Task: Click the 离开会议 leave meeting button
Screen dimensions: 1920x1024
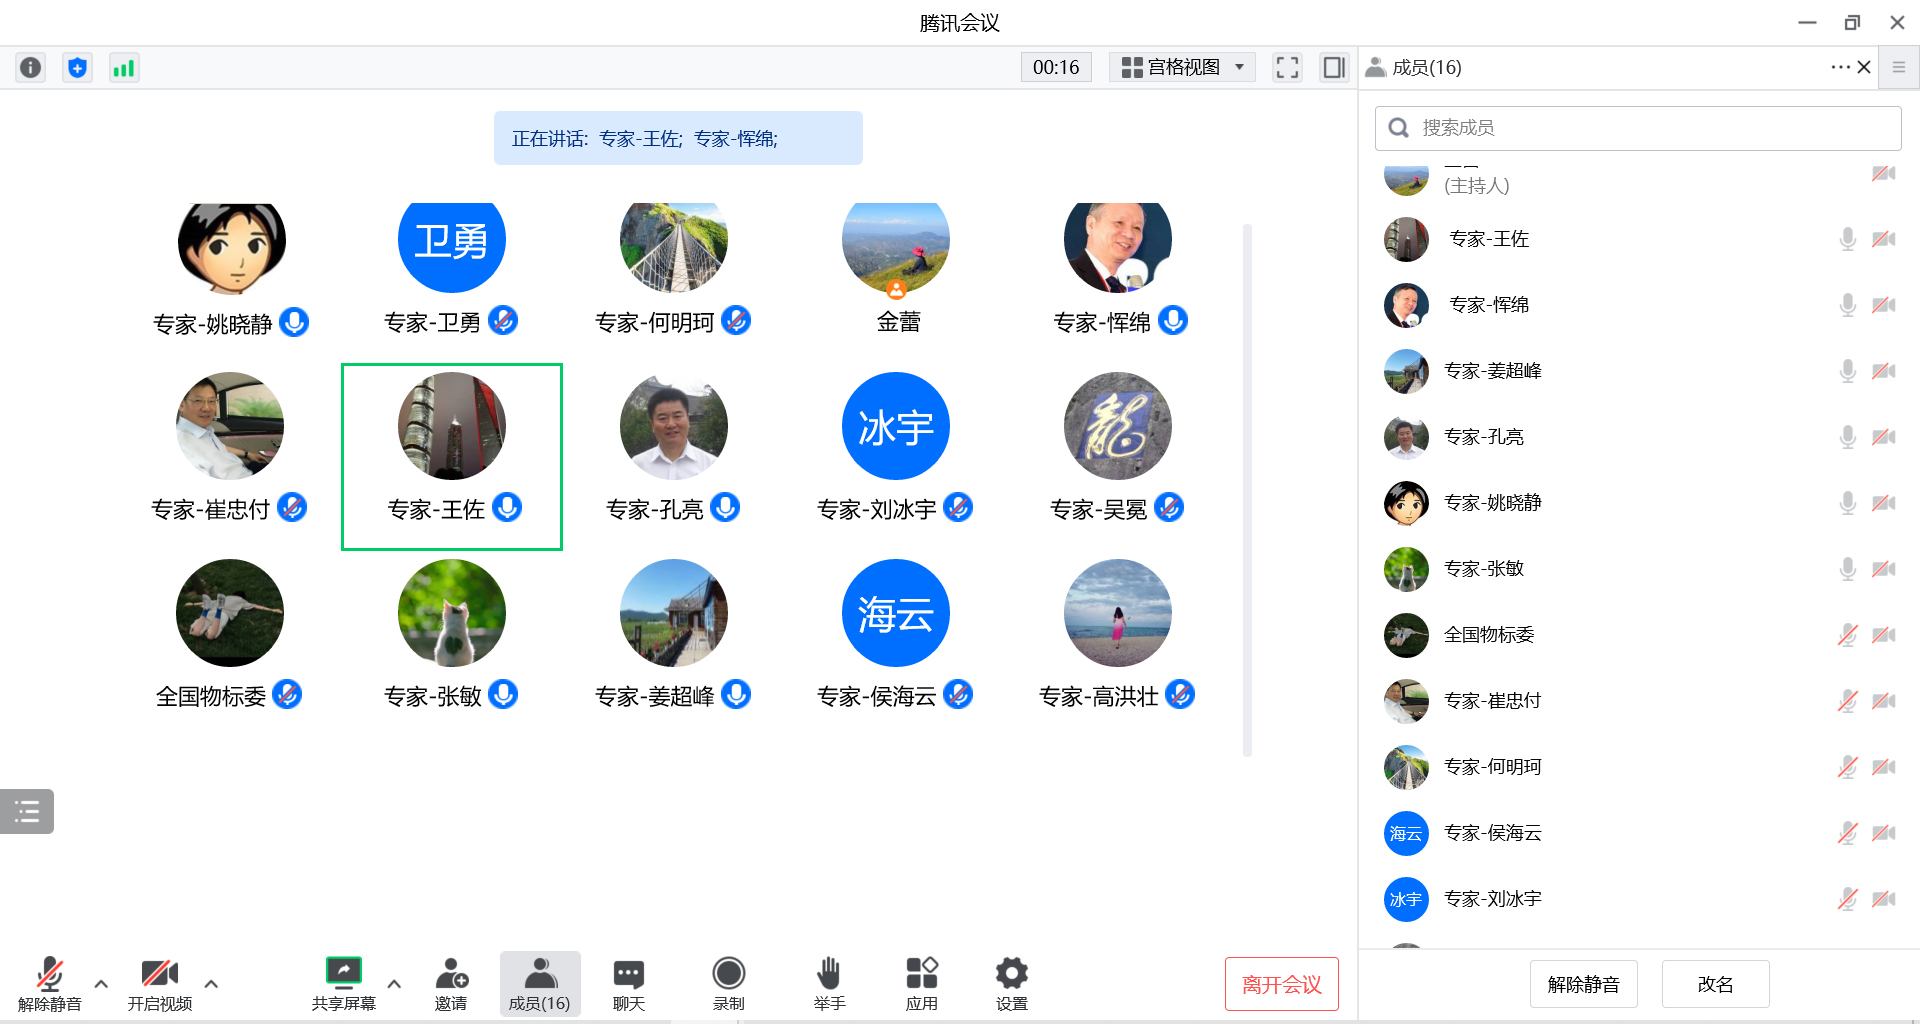Action: pos(1281,984)
